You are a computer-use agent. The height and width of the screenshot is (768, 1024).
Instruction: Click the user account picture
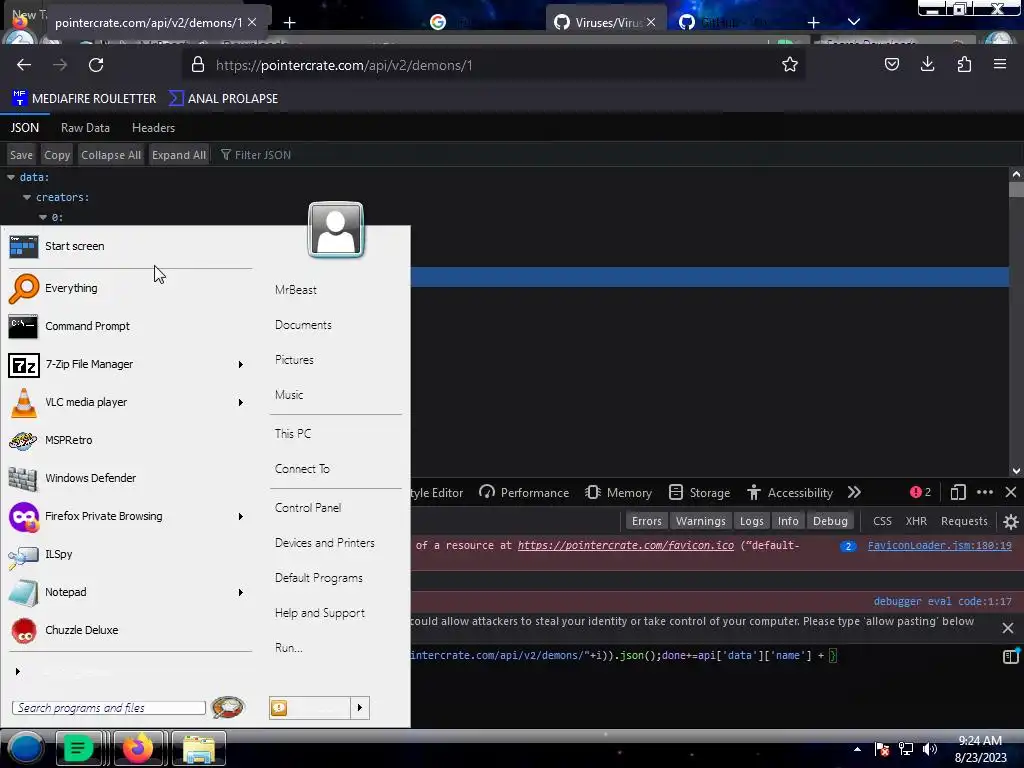pos(336,230)
